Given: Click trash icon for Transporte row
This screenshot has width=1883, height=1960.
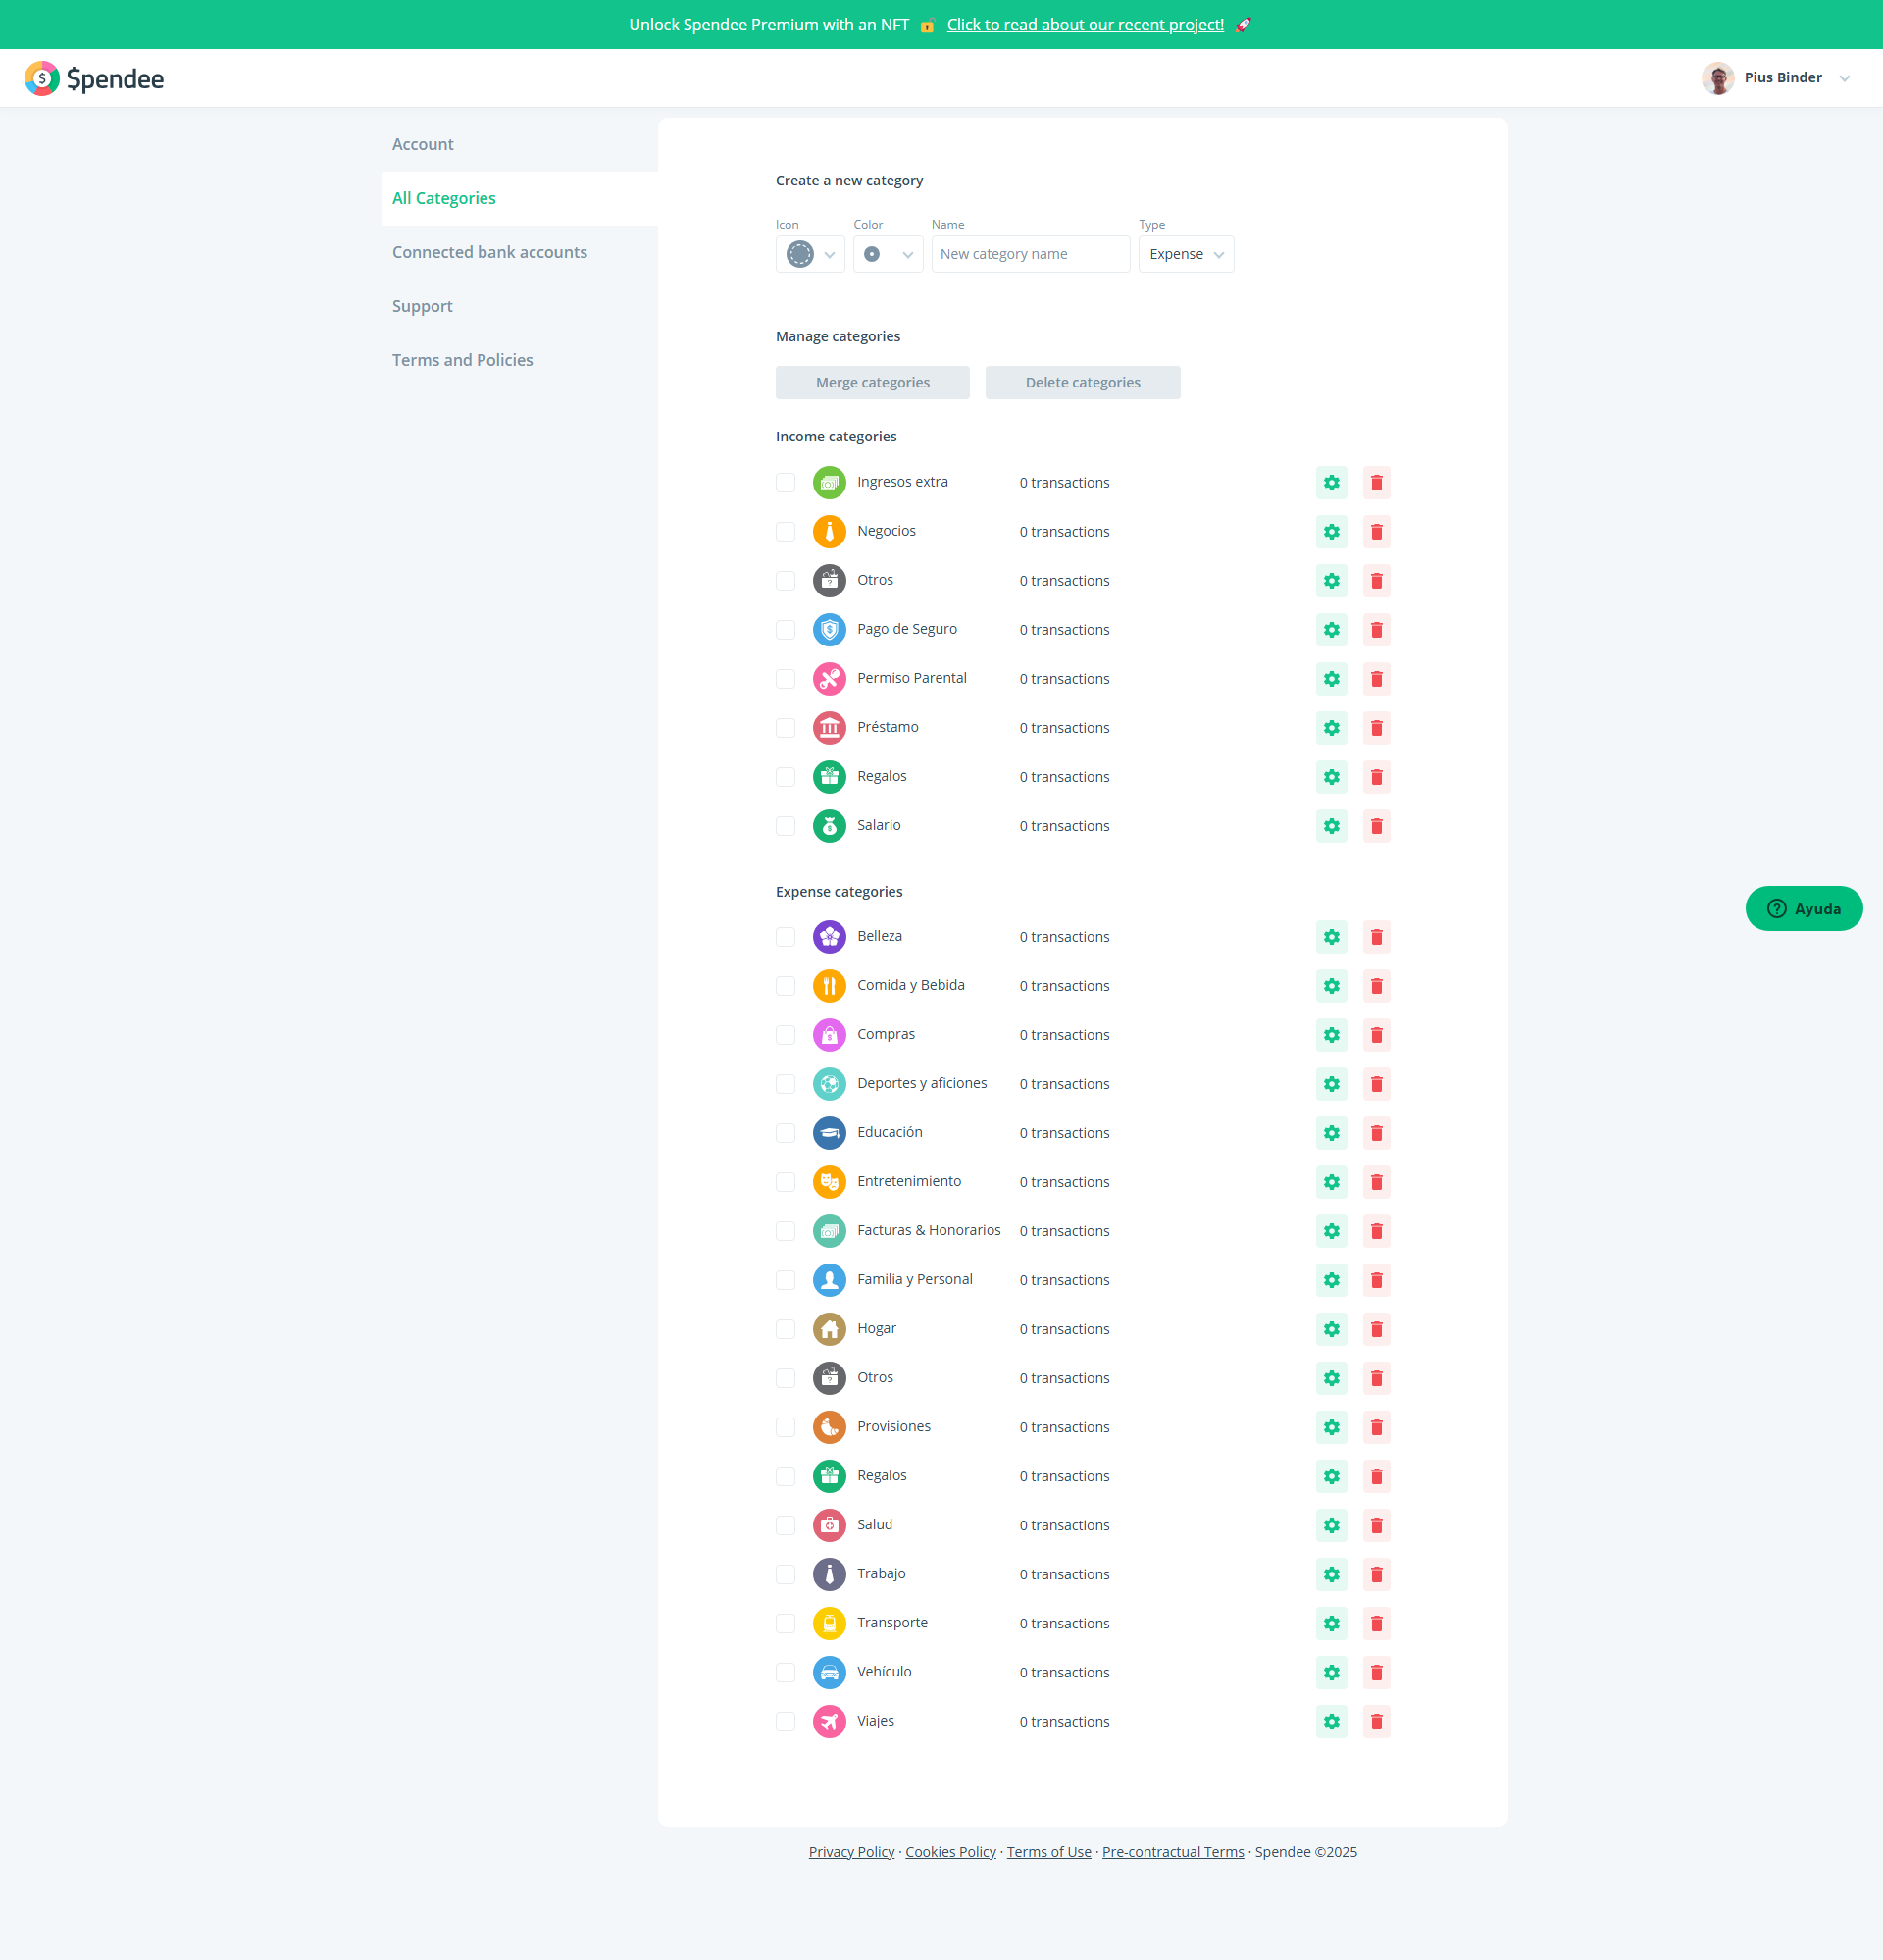Looking at the screenshot, I should (x=1376, y=1623).
